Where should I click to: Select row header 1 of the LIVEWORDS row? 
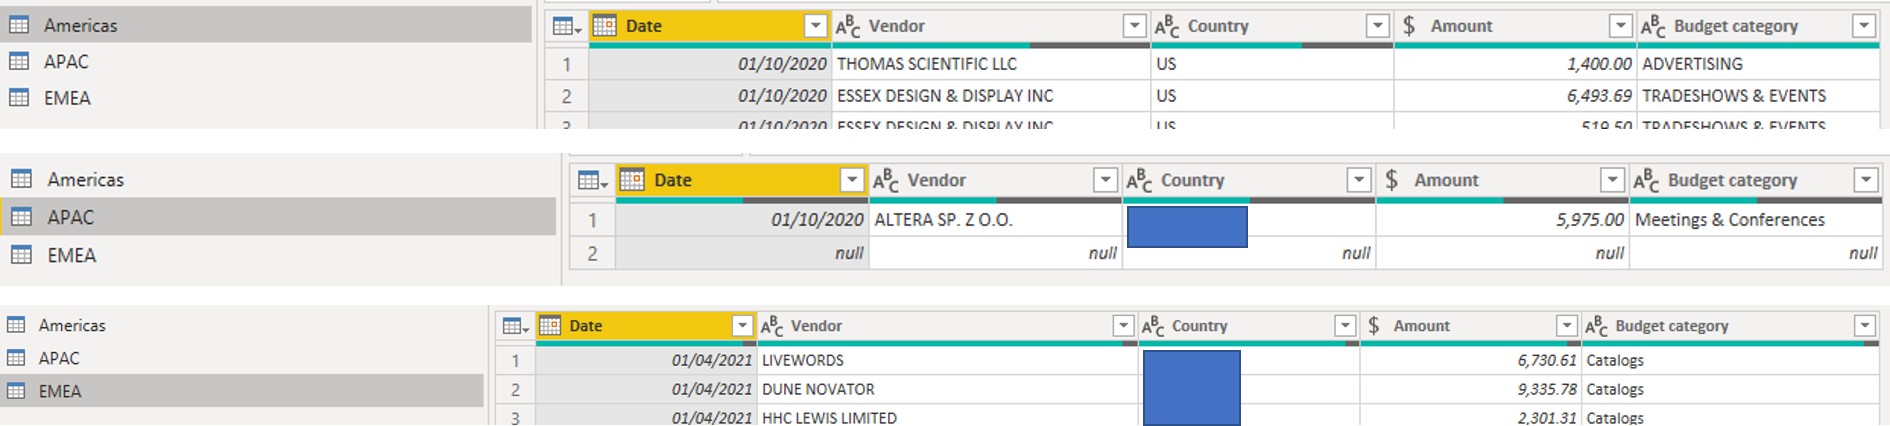point(516,360)
